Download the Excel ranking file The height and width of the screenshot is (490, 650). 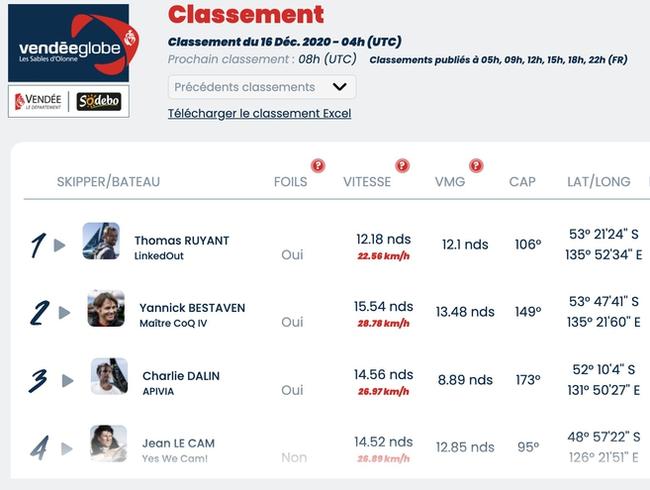coord(260,113)
